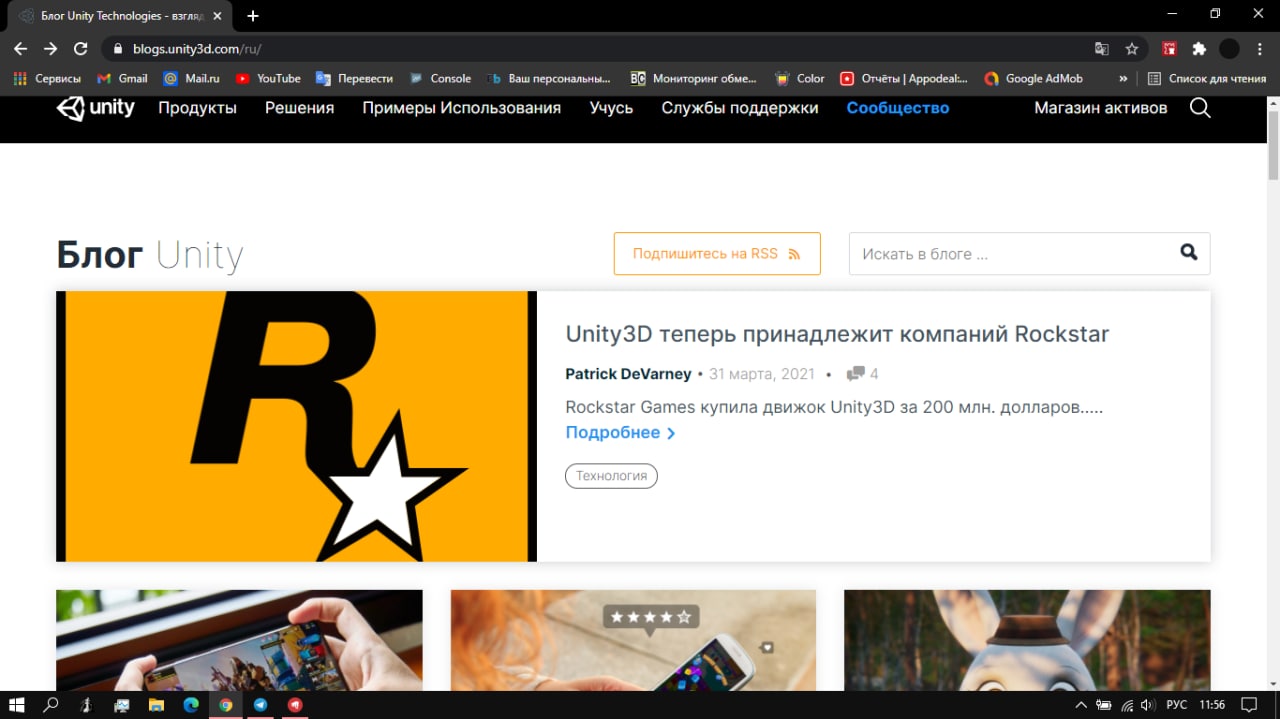
Task: Open the Color bookmark
Action: [799, 78]
